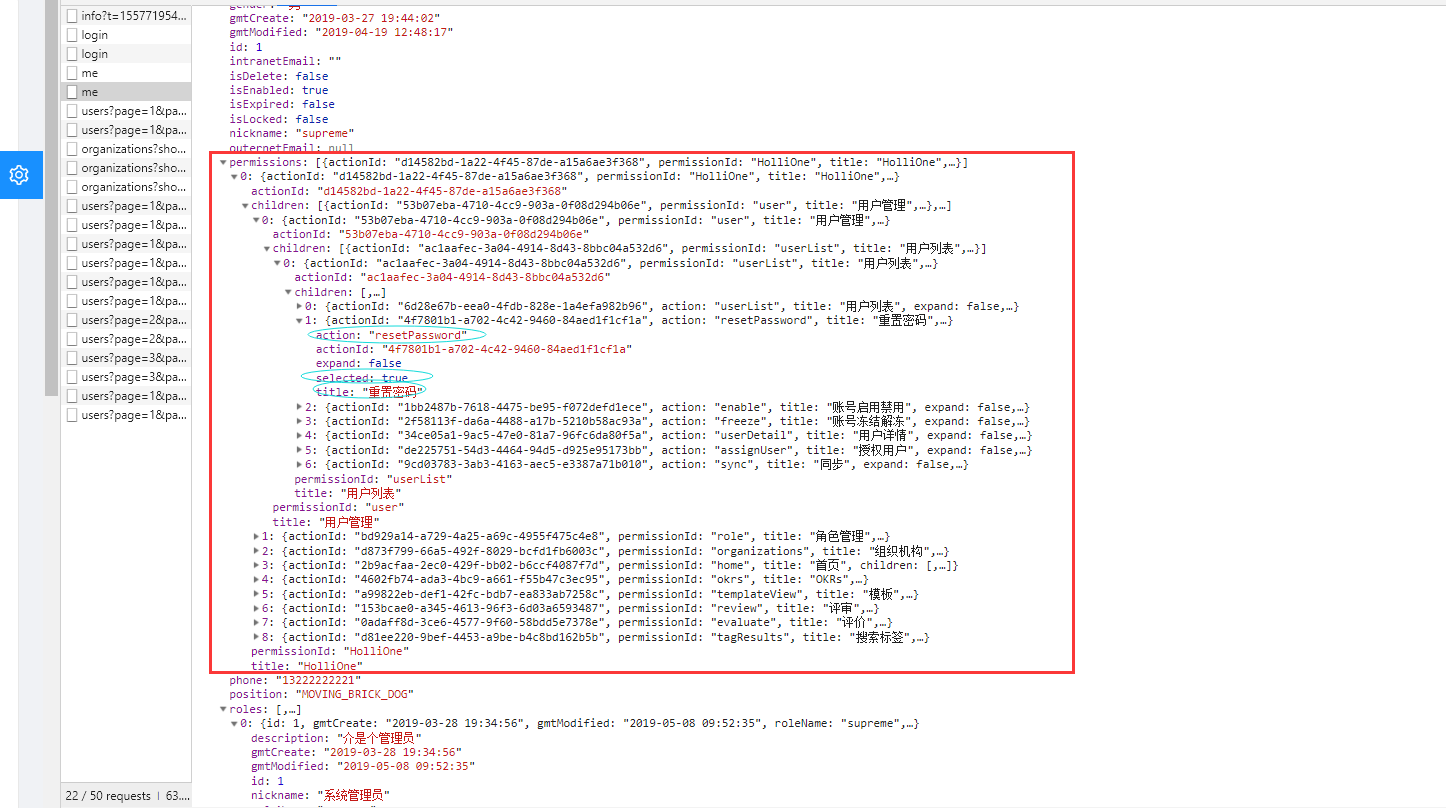
Task: Click the permissionId: "user" property line
Action: point(338,507)
